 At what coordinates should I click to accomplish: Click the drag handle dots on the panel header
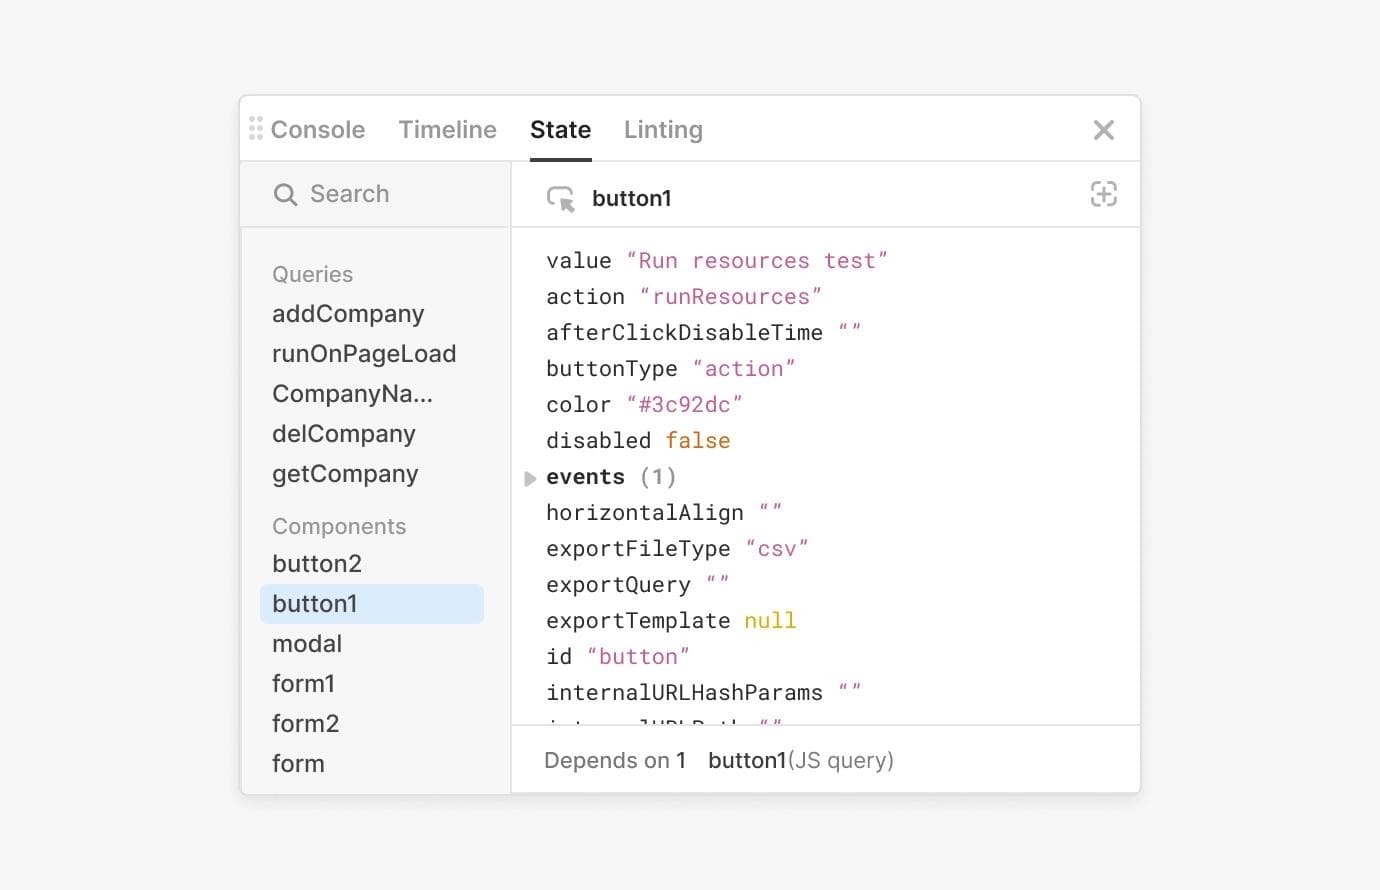pos(256,129)
